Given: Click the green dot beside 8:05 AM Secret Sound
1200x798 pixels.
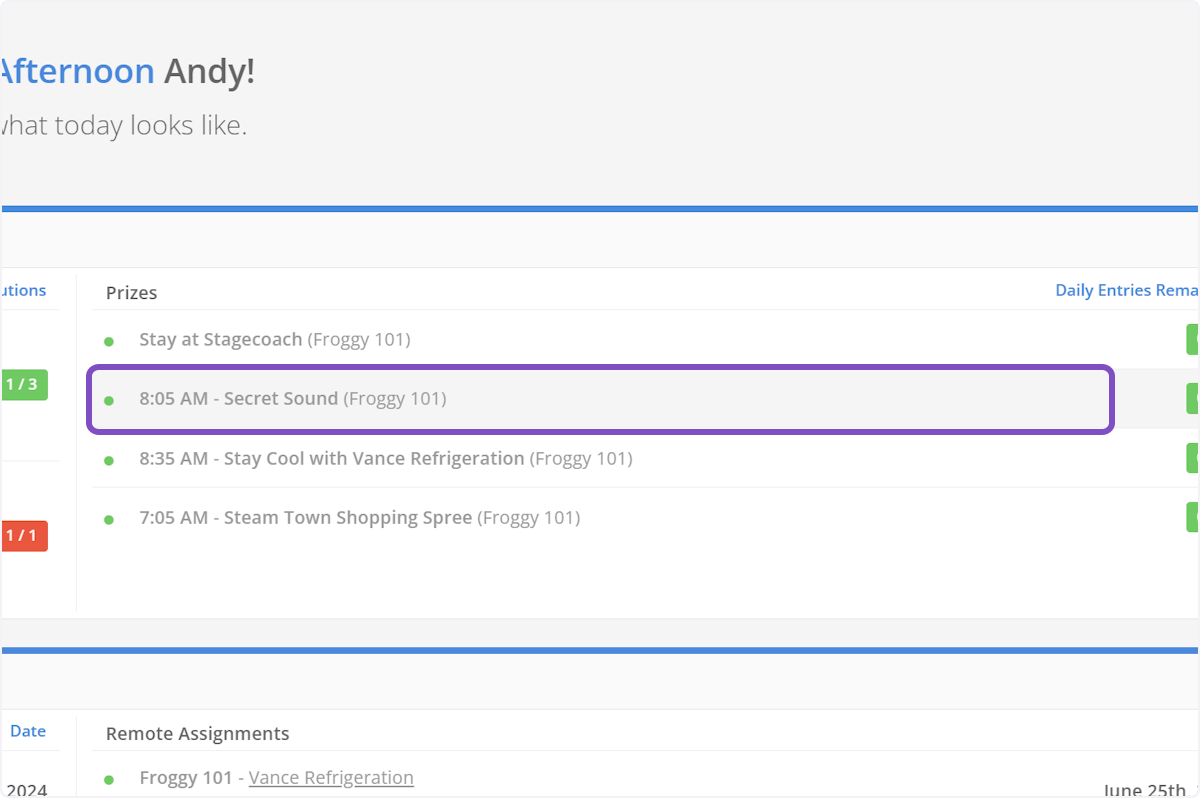Looking at the screenshot, I should tap(109, 400).
